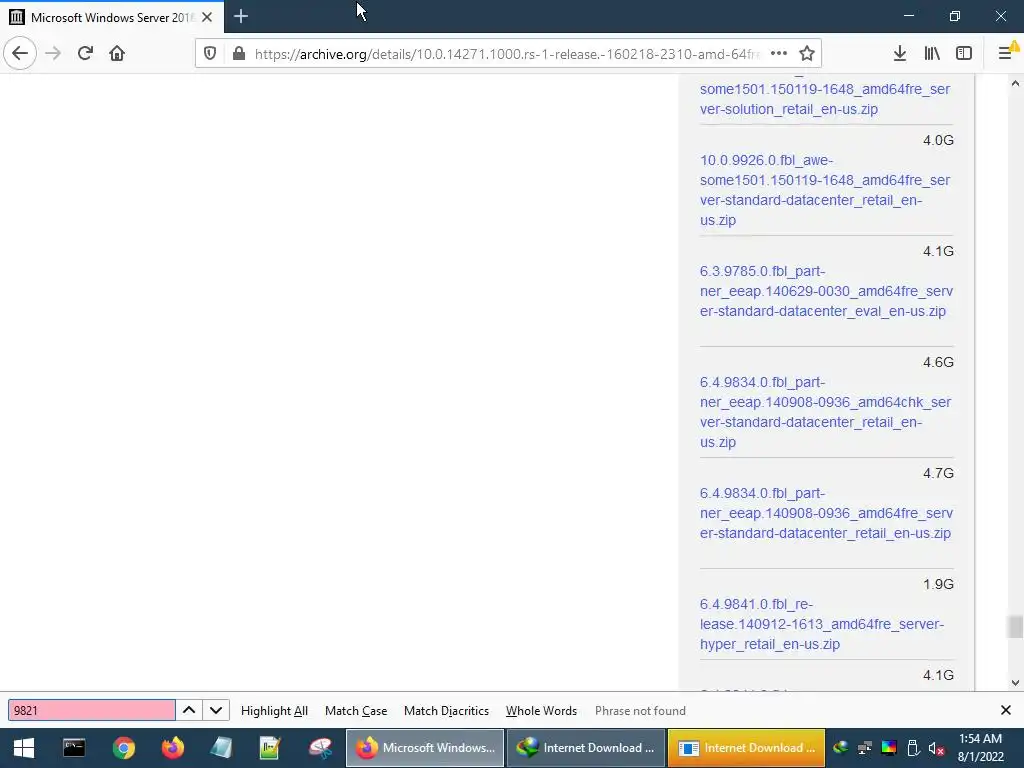Viewport: 1024px width, 768px height.
Task: Open tracking protection shield info
Action: tap(210, 54)
